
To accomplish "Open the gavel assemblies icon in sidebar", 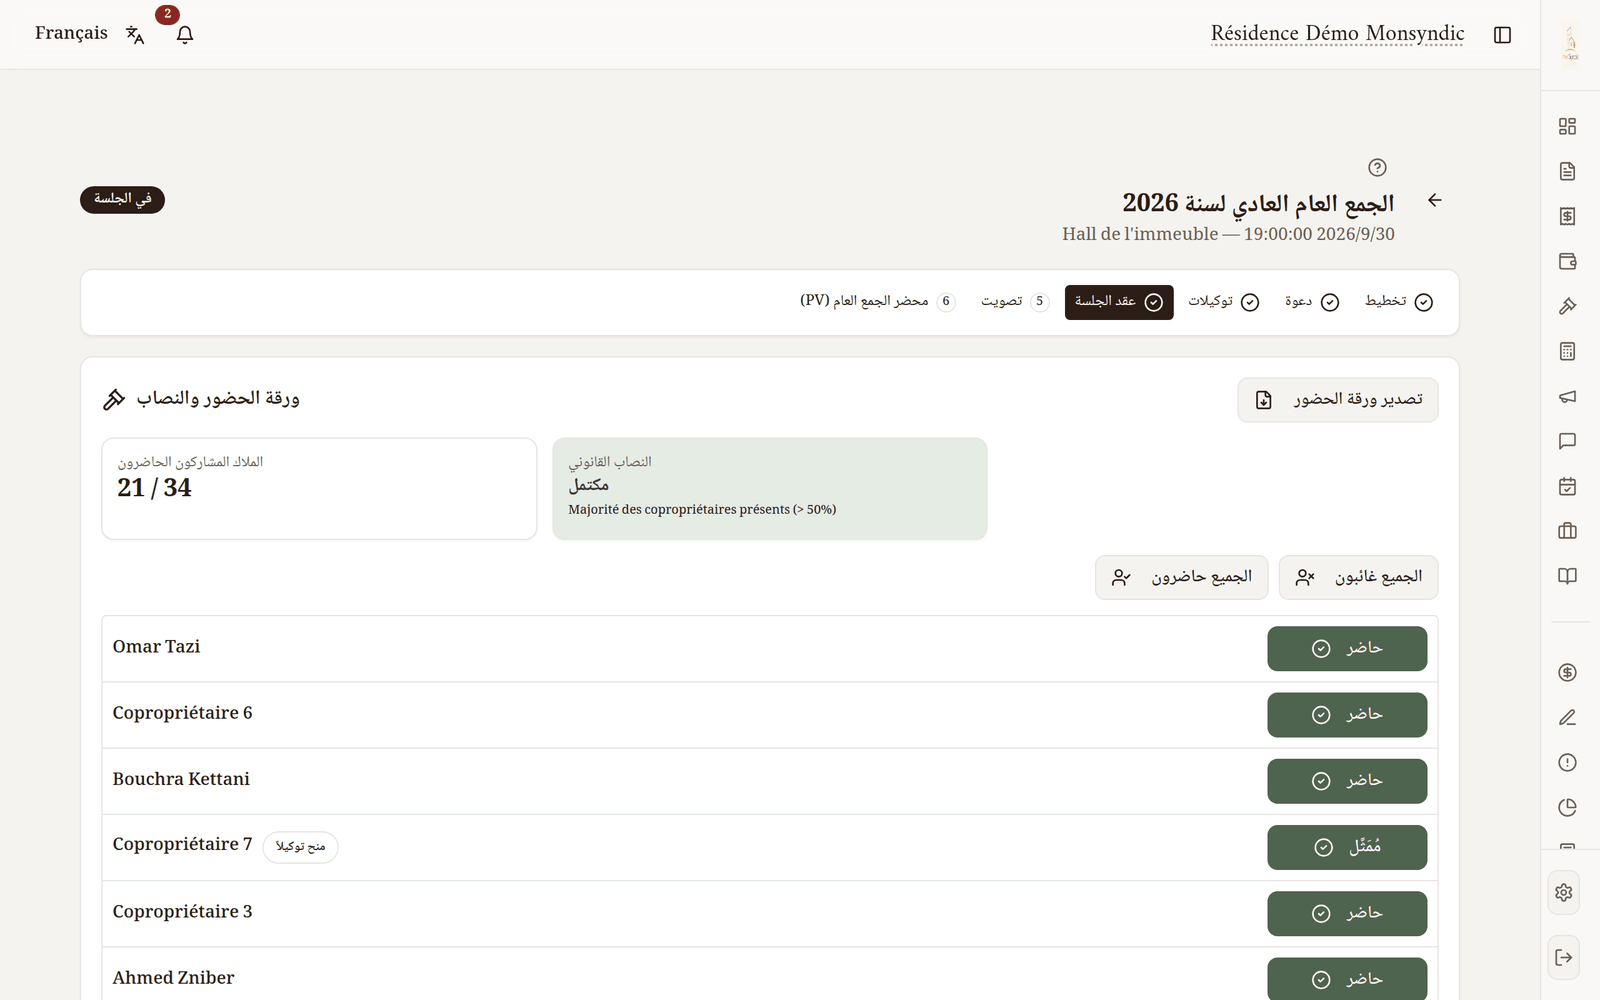I will [x=1567, y=306].
